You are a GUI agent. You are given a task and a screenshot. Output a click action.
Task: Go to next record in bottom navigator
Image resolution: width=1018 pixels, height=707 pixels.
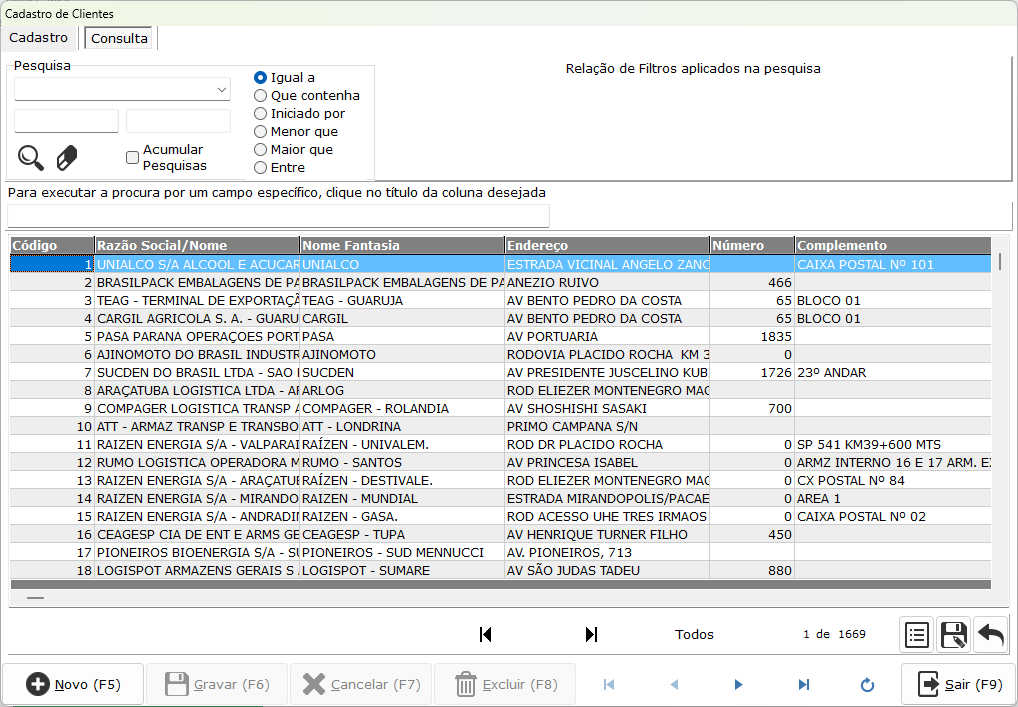[738, 684]
